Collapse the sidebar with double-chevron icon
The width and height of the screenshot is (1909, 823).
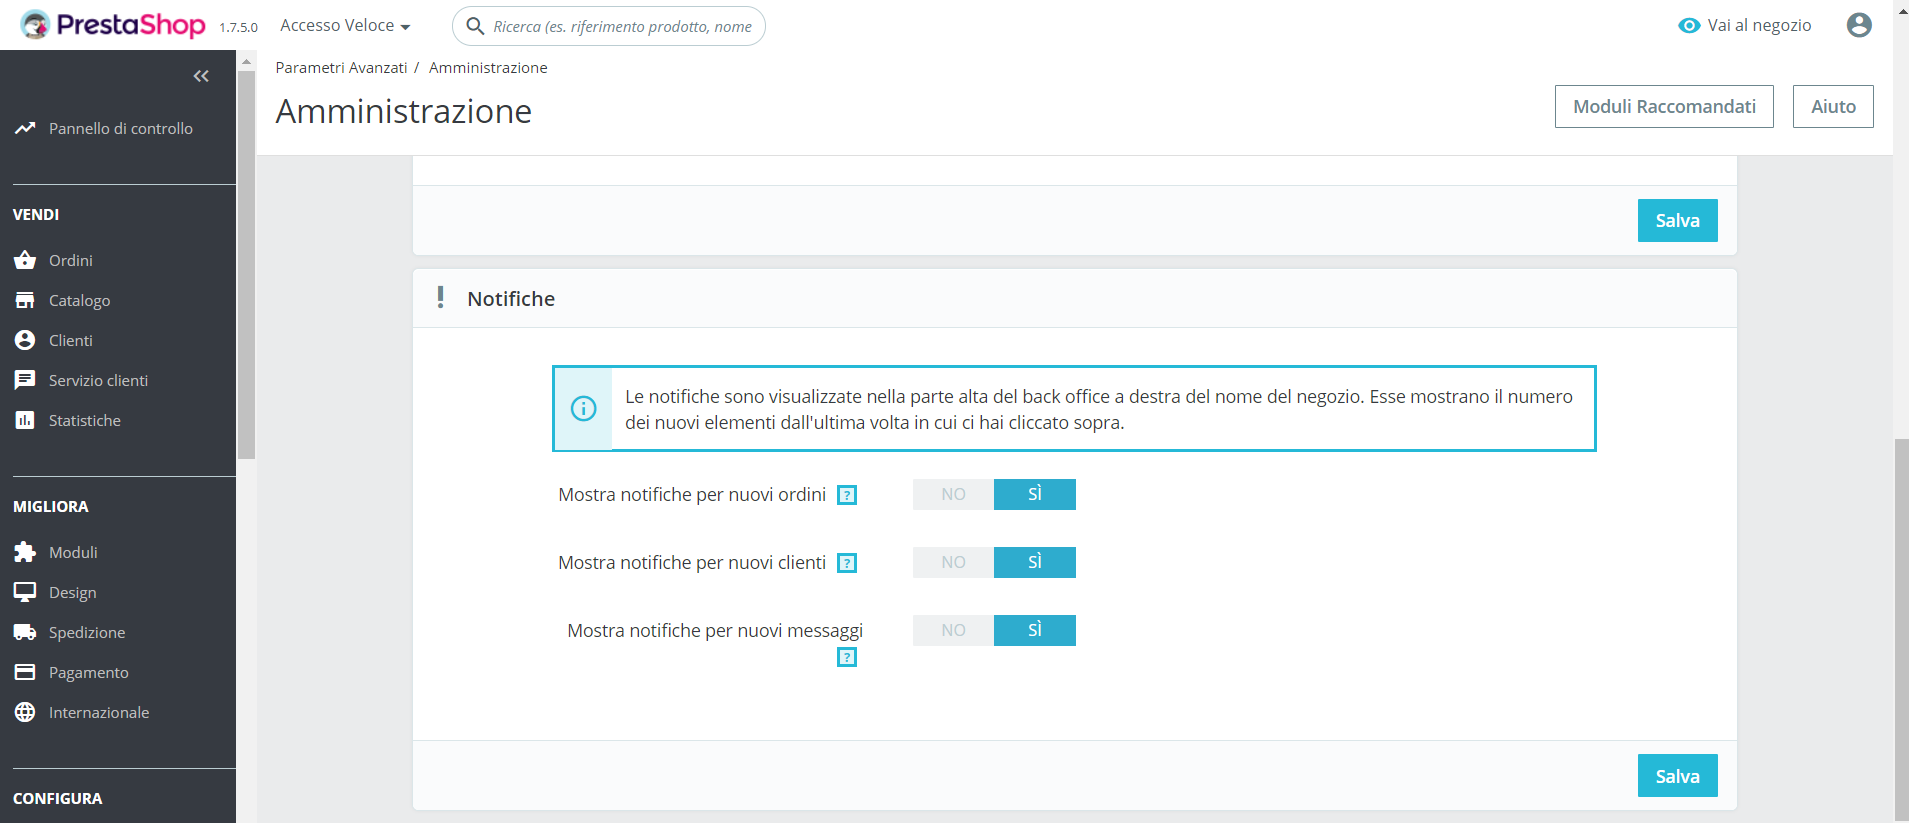(x=201, y=76)
